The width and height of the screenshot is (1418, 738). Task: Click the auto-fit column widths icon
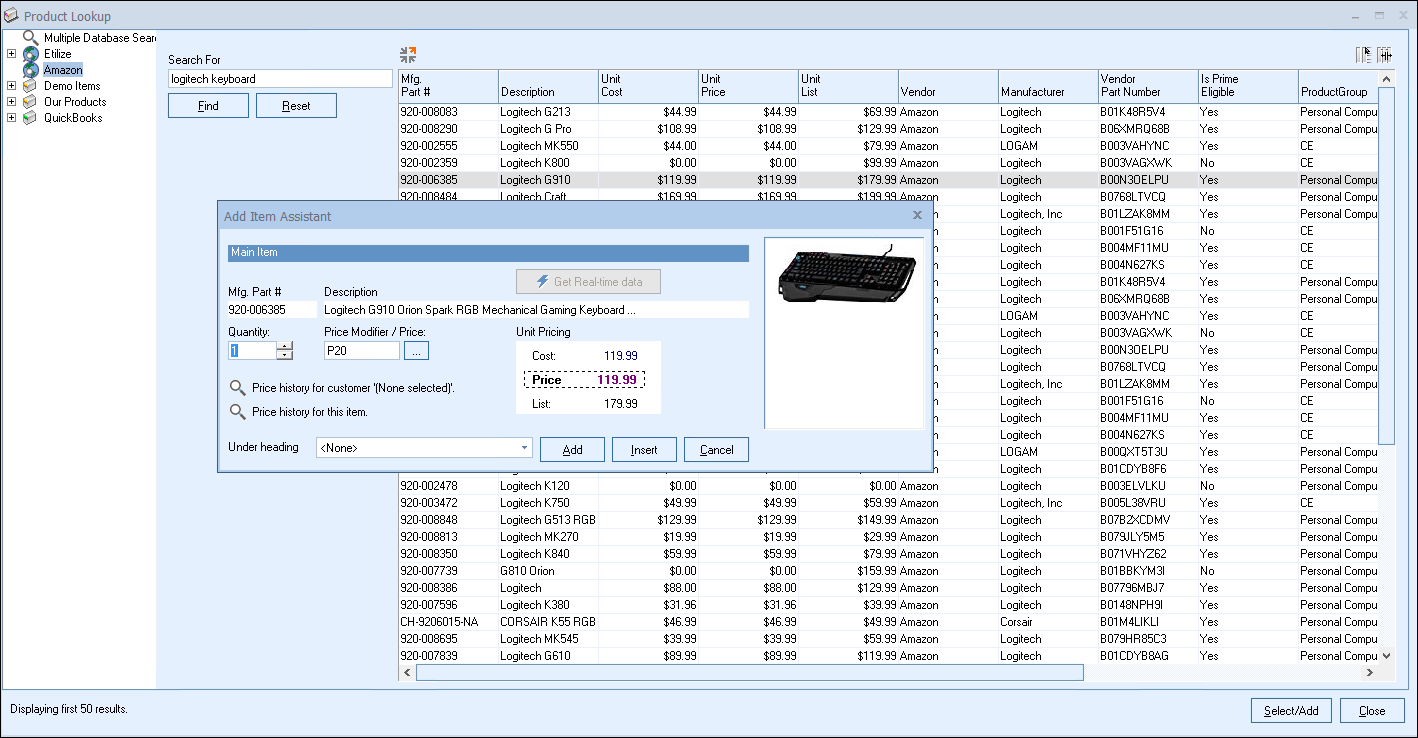1385,55
